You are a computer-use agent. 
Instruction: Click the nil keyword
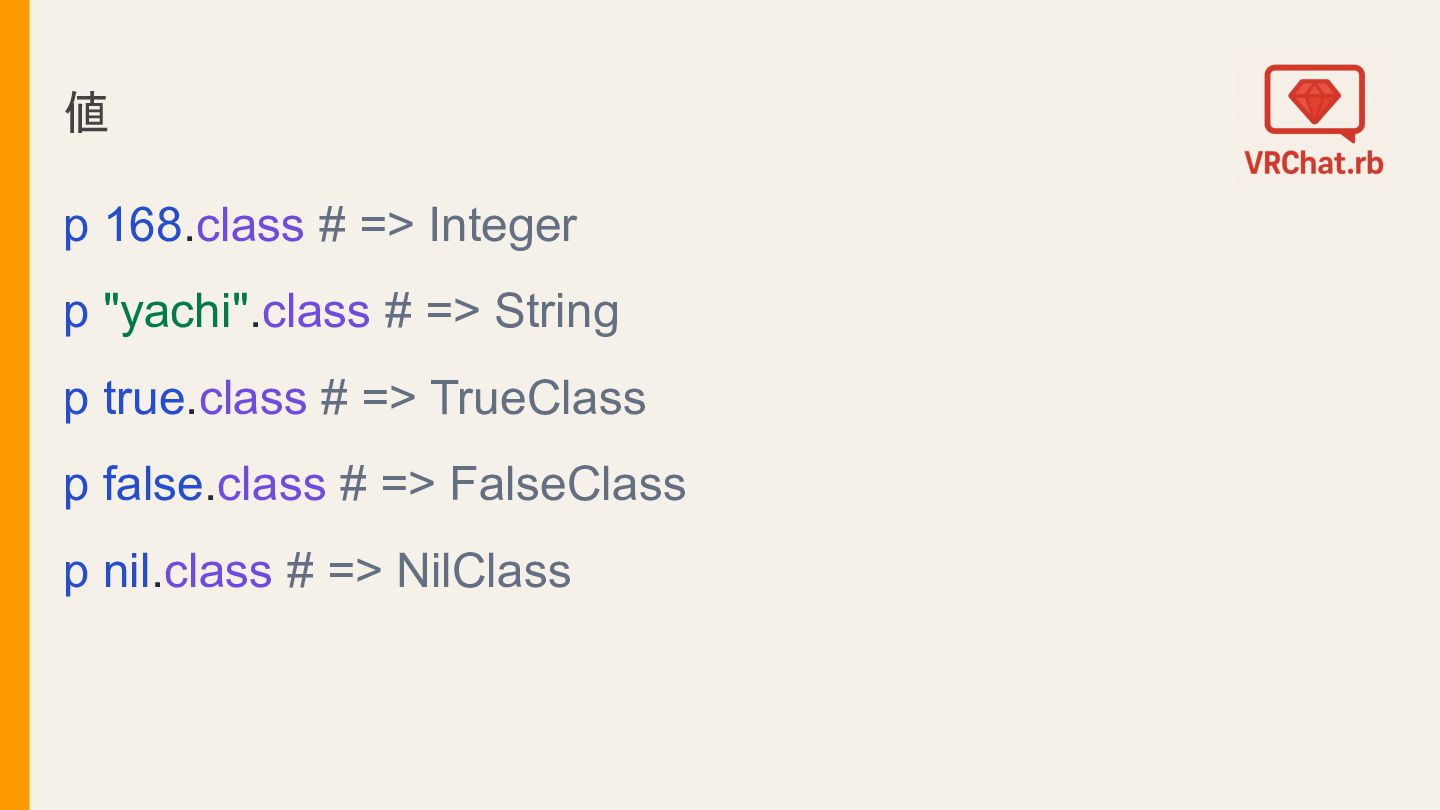click(127, 570)
